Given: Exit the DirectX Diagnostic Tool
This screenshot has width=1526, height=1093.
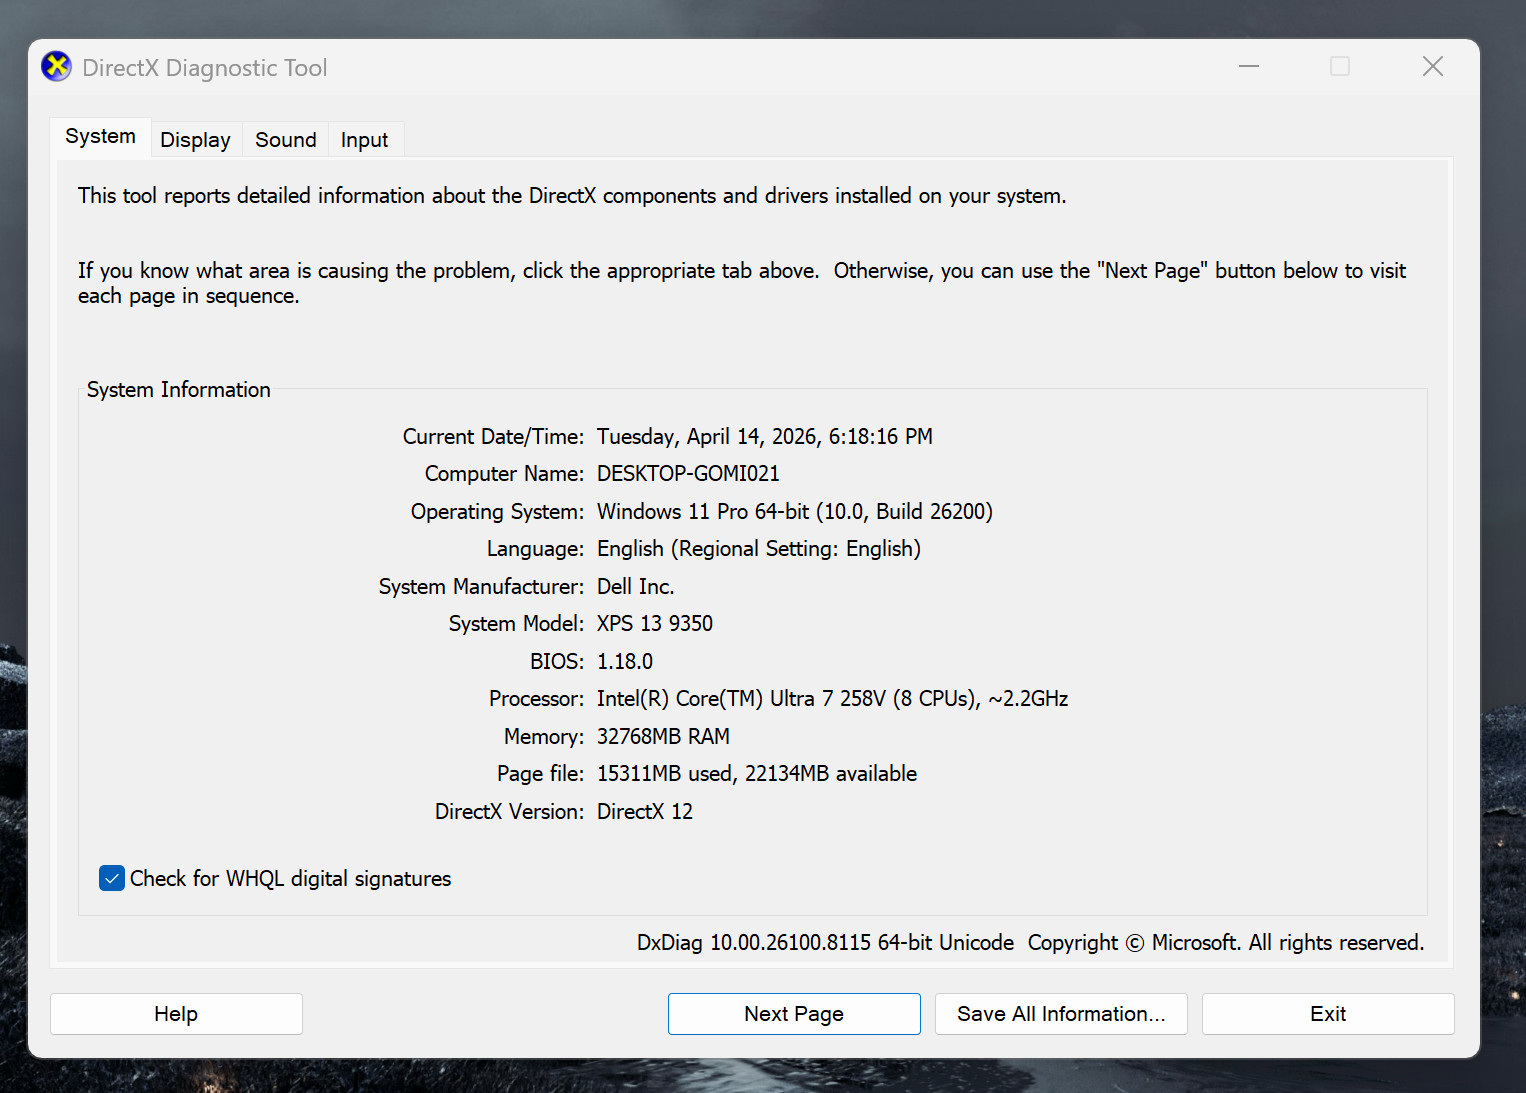Looking at the screenshot, I should coord(1328,1014).
